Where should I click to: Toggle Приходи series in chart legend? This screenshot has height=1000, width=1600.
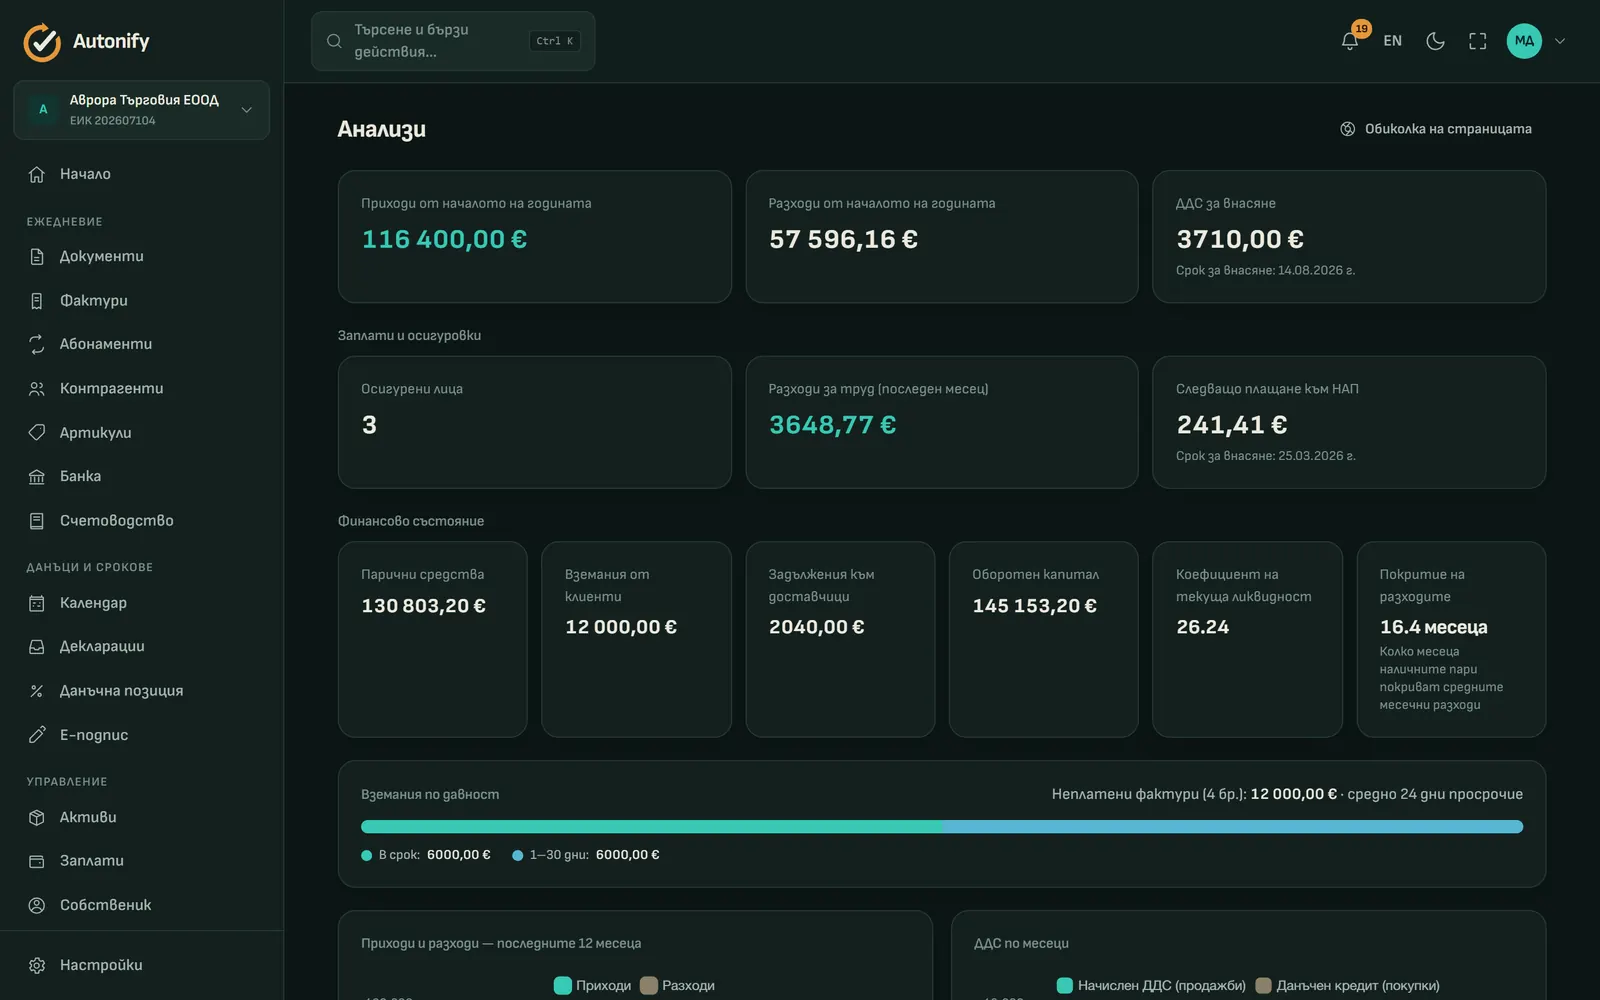click(x=593, y=985)
